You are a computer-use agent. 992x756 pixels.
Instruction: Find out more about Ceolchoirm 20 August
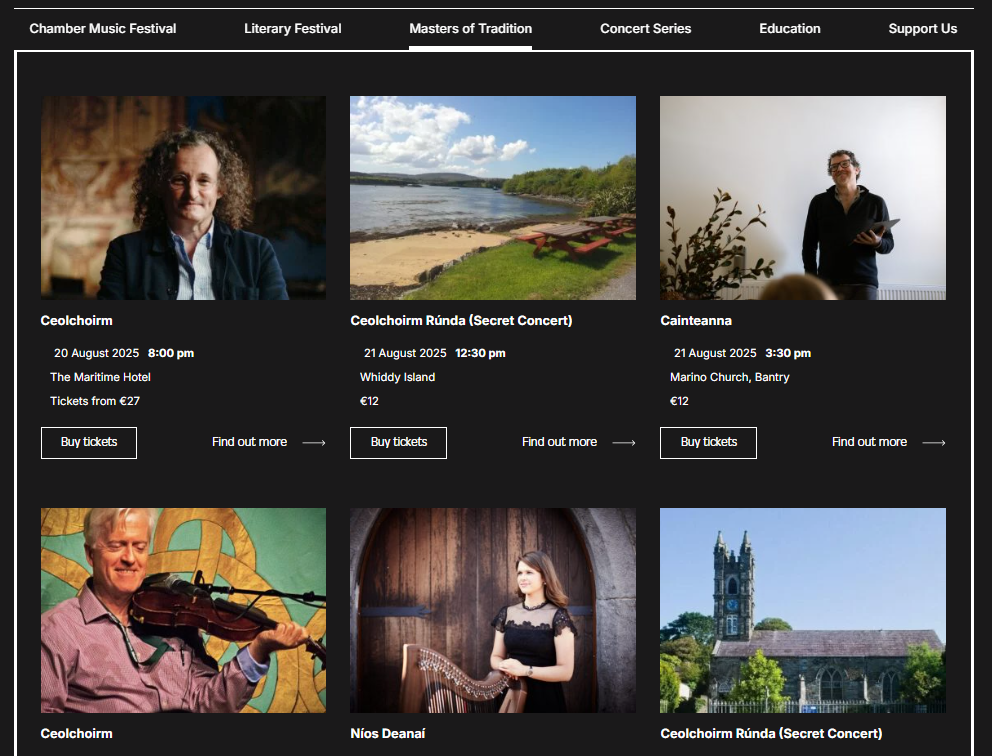(249, 442)
